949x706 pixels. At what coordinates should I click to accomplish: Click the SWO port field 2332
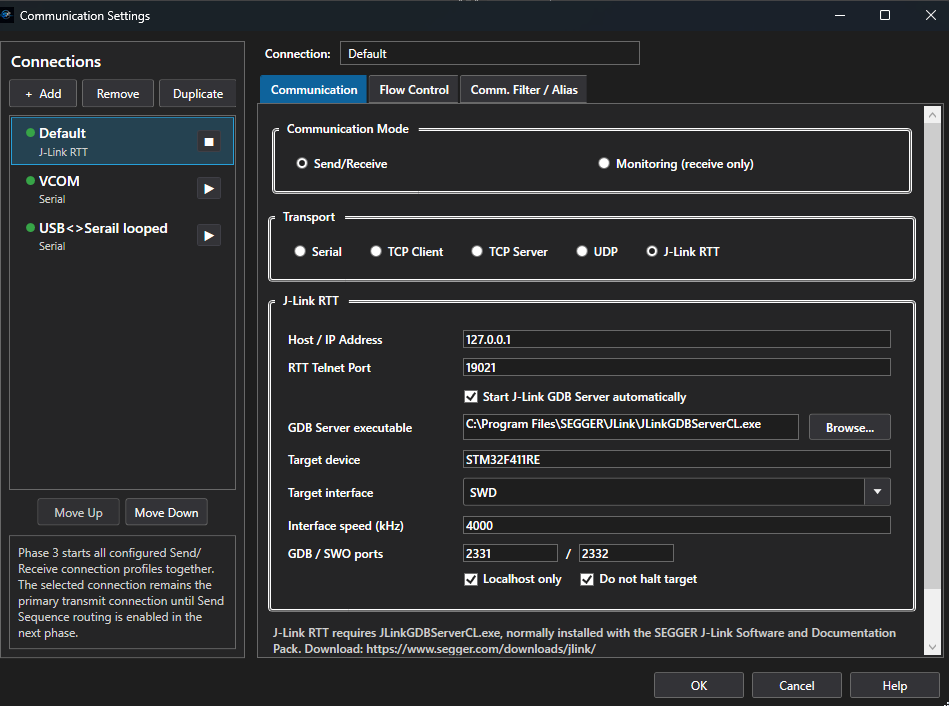click(626, 553)
